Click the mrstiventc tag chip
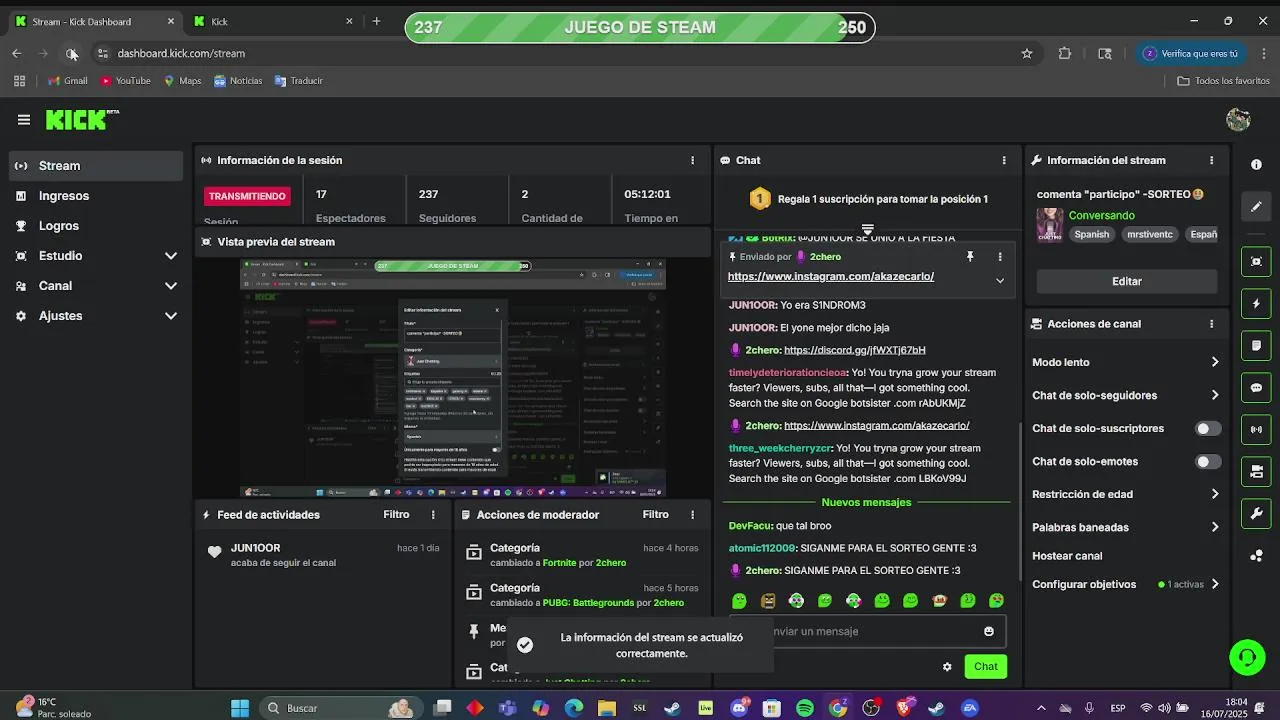Screen dimensions: 1280x720 point(1149,234)
